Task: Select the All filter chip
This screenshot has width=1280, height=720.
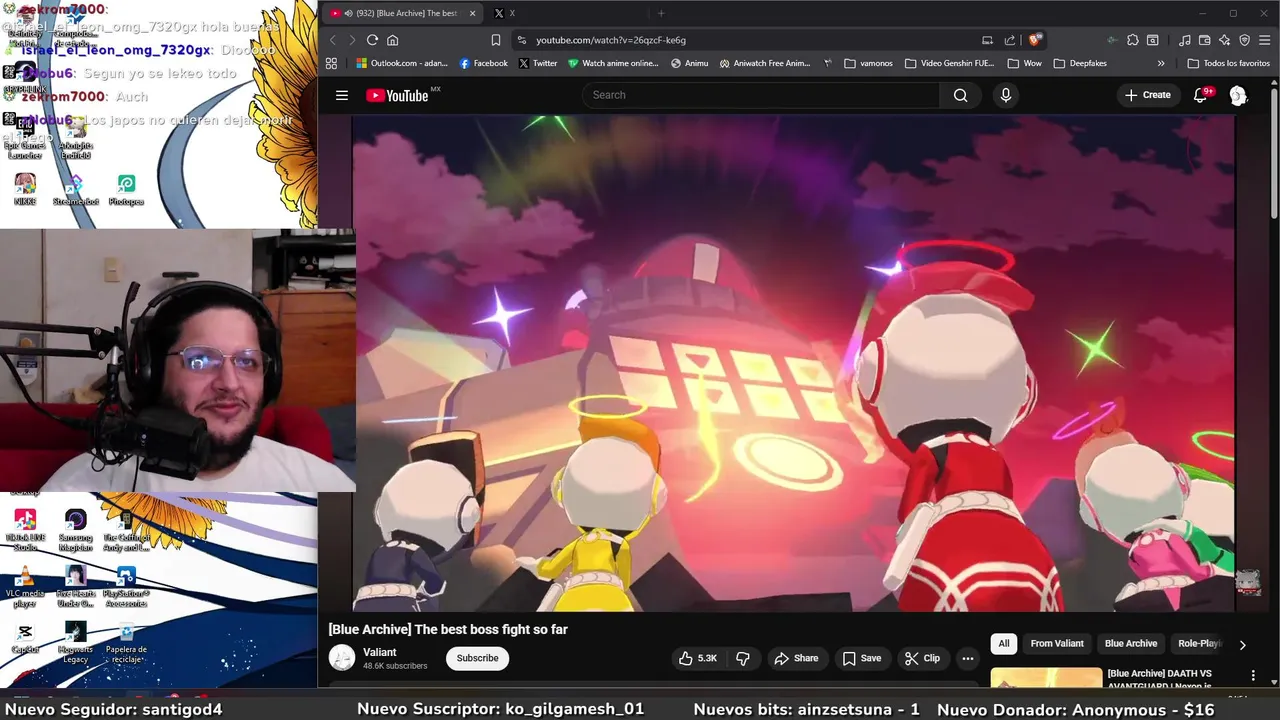Action: [1004, 644]
